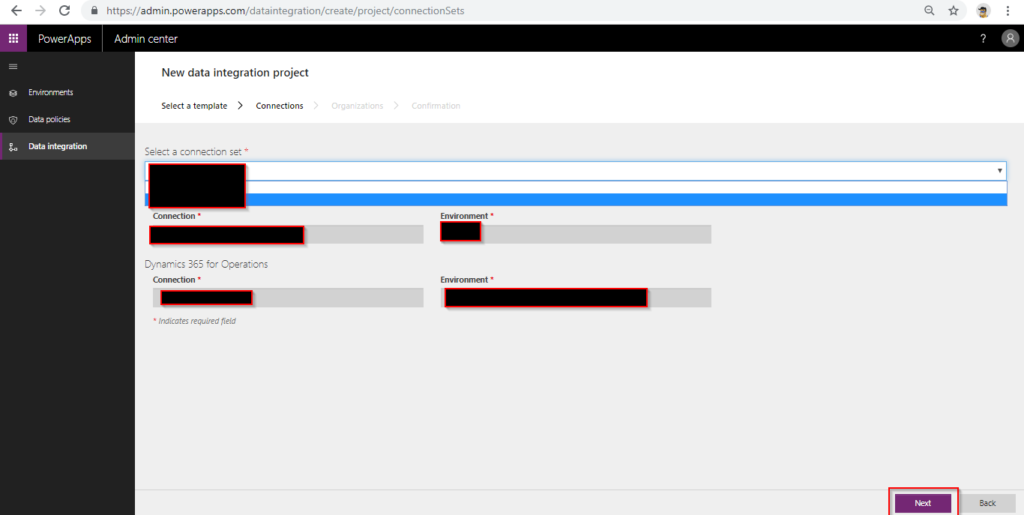Bookmark this page with star icon
This screenshot has height=515, width=1024.
pyautogui.click(x=953, y=11)
